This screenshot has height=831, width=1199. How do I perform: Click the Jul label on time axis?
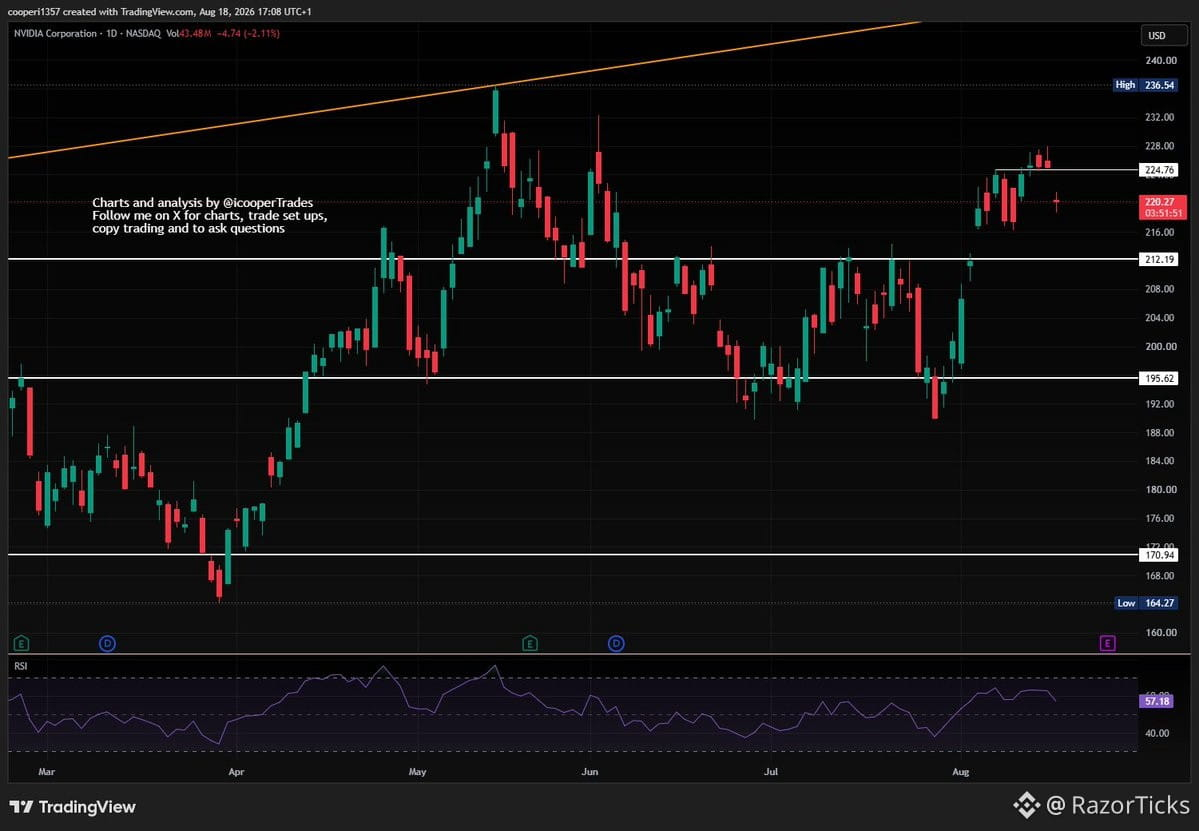tap(771, 771)
